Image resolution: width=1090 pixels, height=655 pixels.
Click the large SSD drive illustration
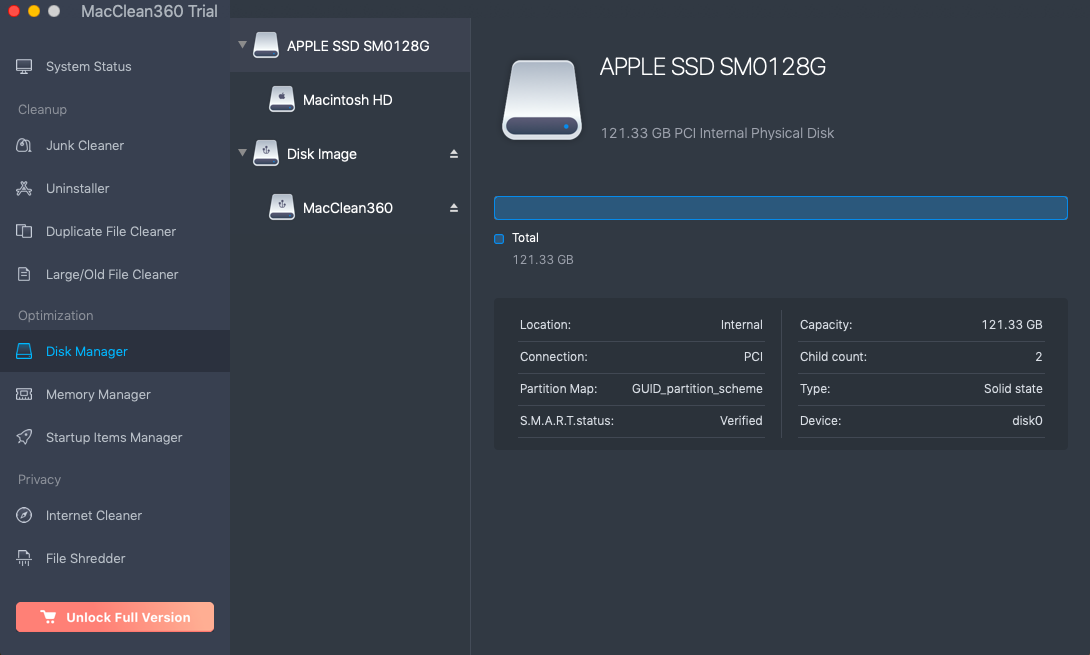[x=542, y=100]
